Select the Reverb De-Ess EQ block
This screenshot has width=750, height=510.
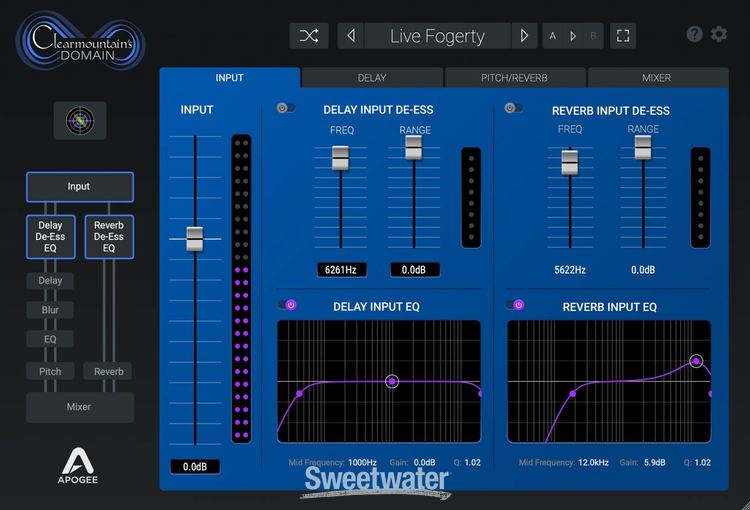109,237
